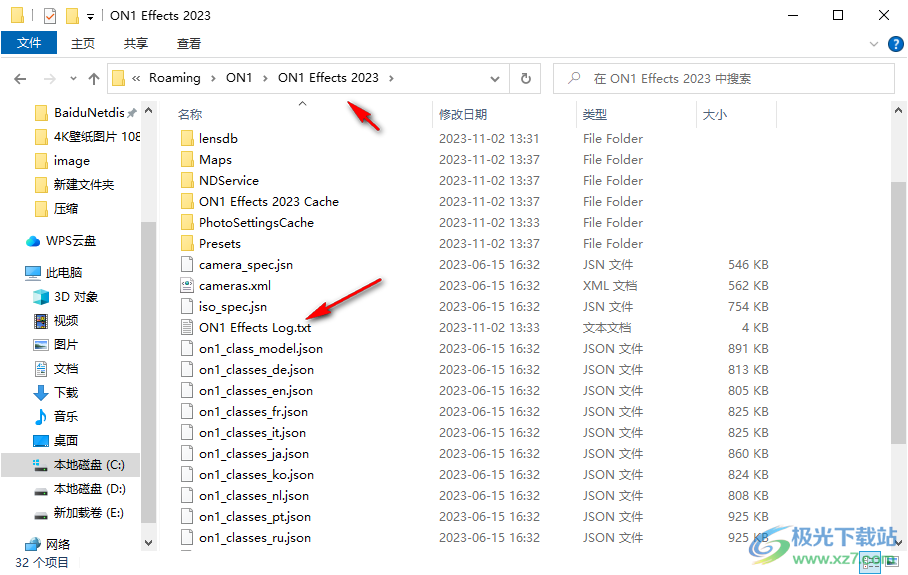The height and width of the screenshot is (575, 908).
Task: Sort by the 名称 column header
Action: 190,115
